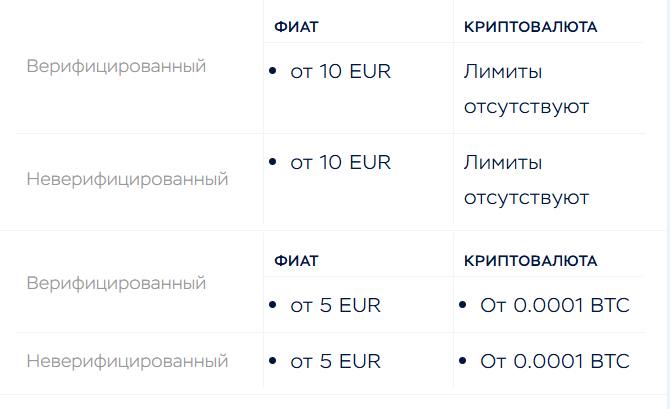The image size is (670, 409).
Task: Select Верифицированный label beside от 5 EUR
Action: 116,283
